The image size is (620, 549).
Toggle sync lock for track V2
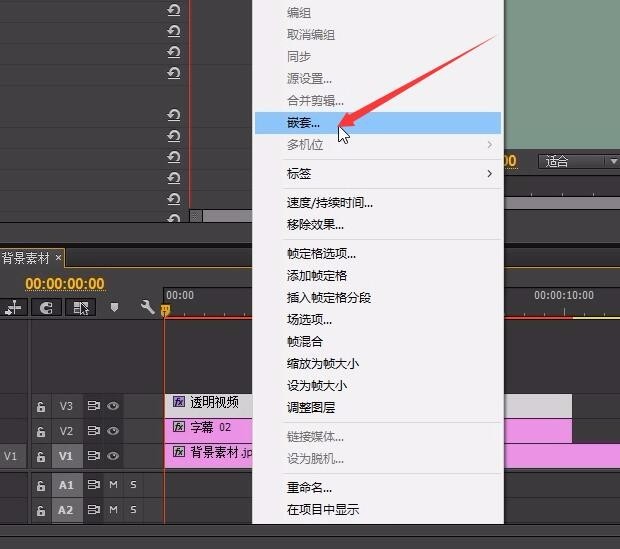click(94, 430)
